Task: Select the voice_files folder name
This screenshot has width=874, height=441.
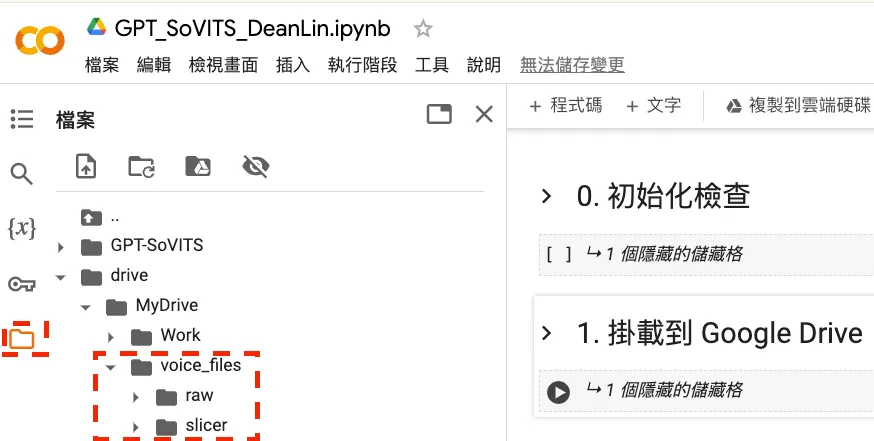Action: pyautogui.click(x=201, y=365)
